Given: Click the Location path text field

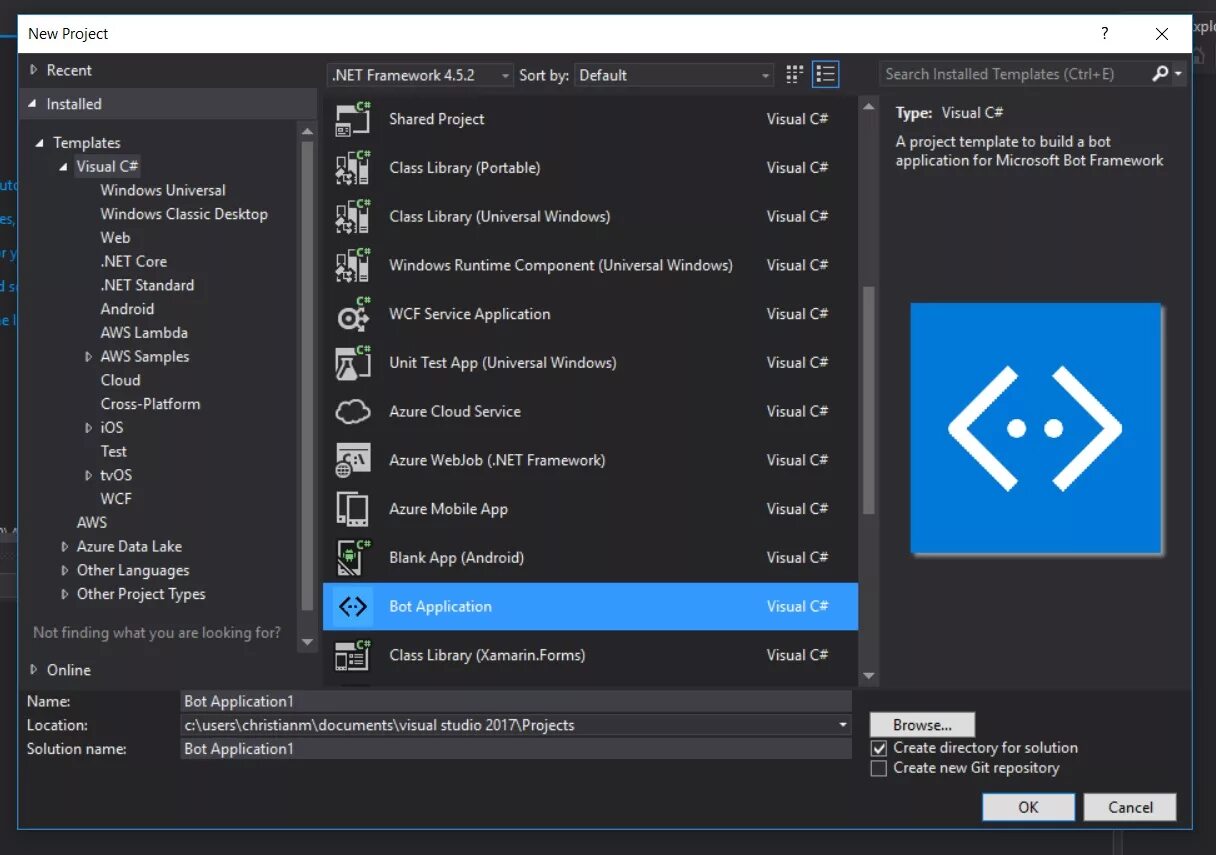Looking at the screenshot, I should click(x=507, y=725).
